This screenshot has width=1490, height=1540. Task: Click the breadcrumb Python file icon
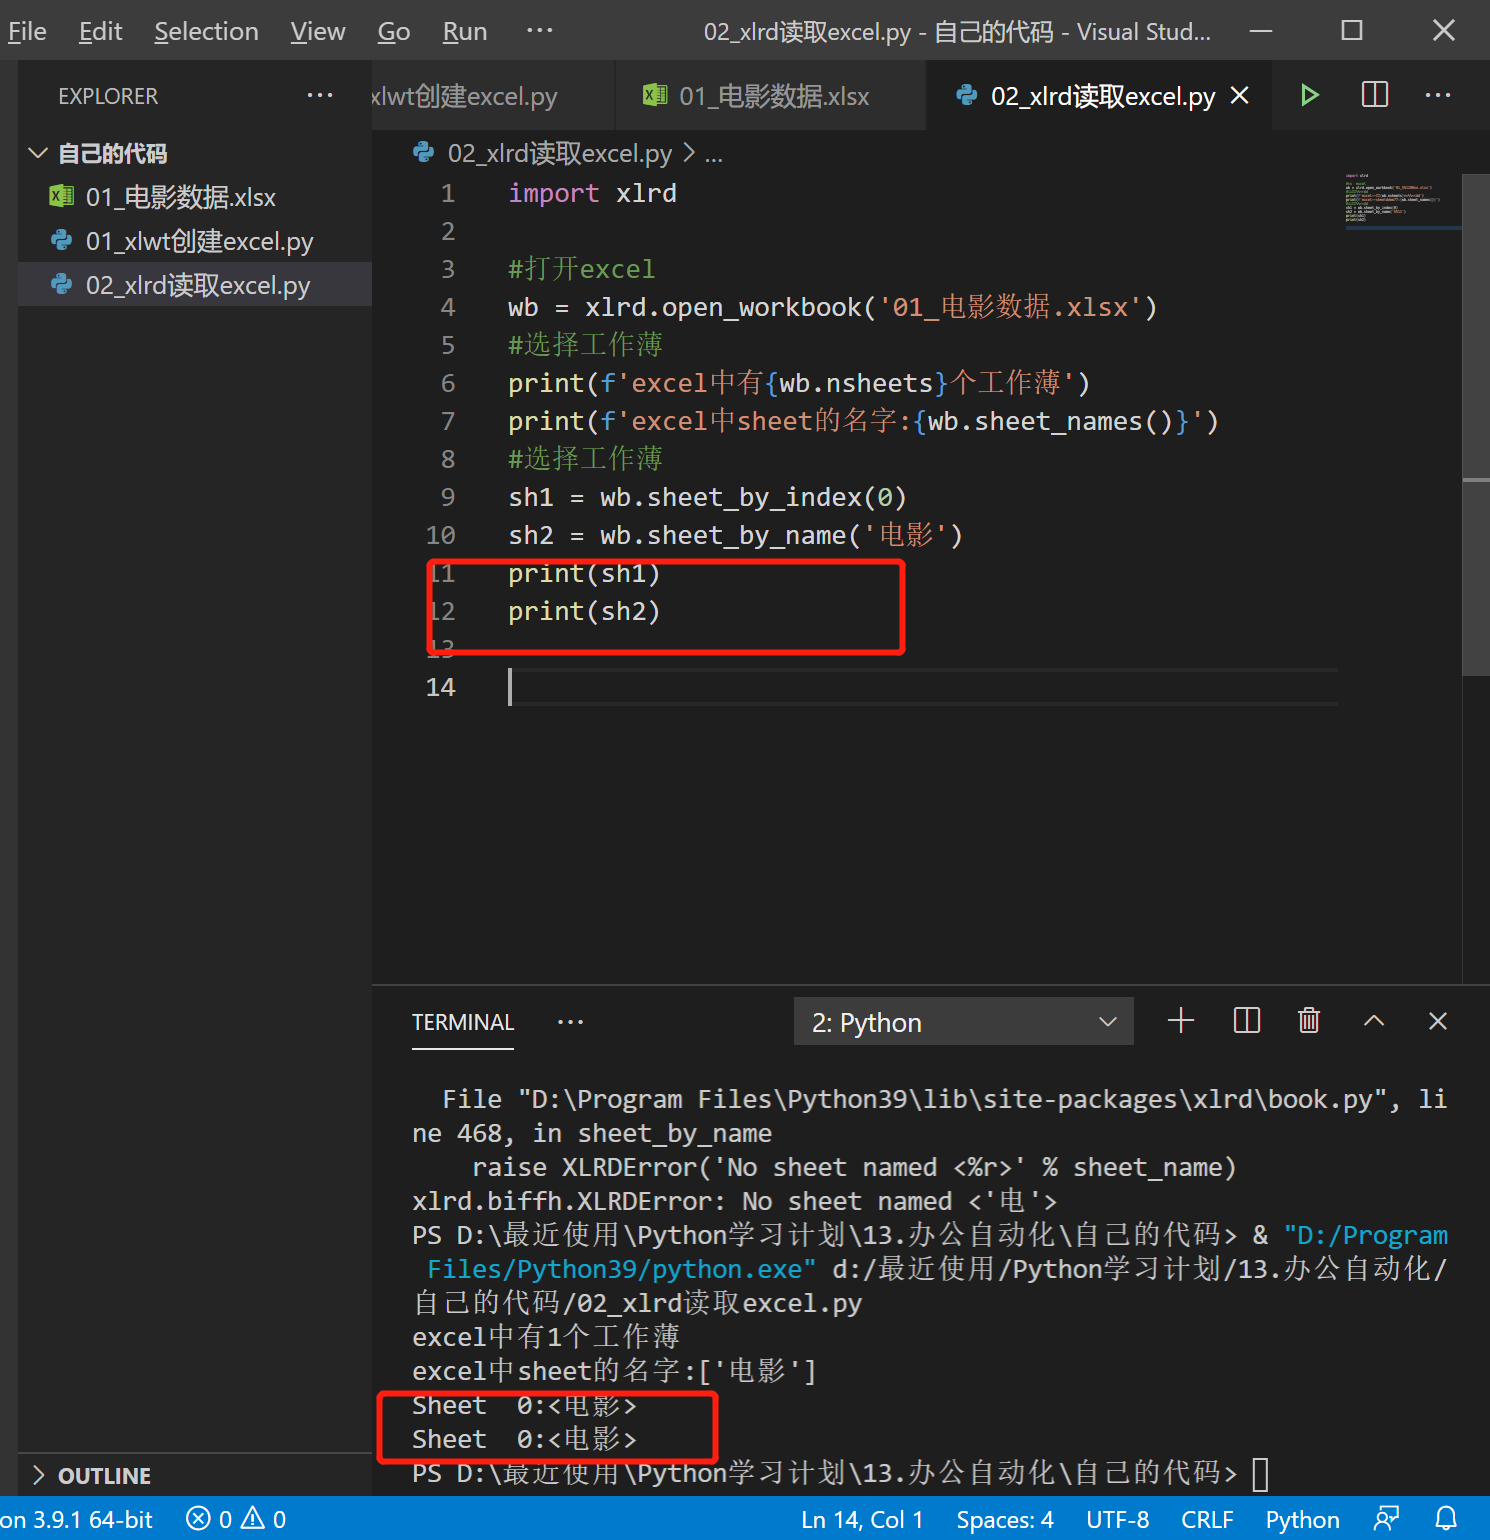424,152
